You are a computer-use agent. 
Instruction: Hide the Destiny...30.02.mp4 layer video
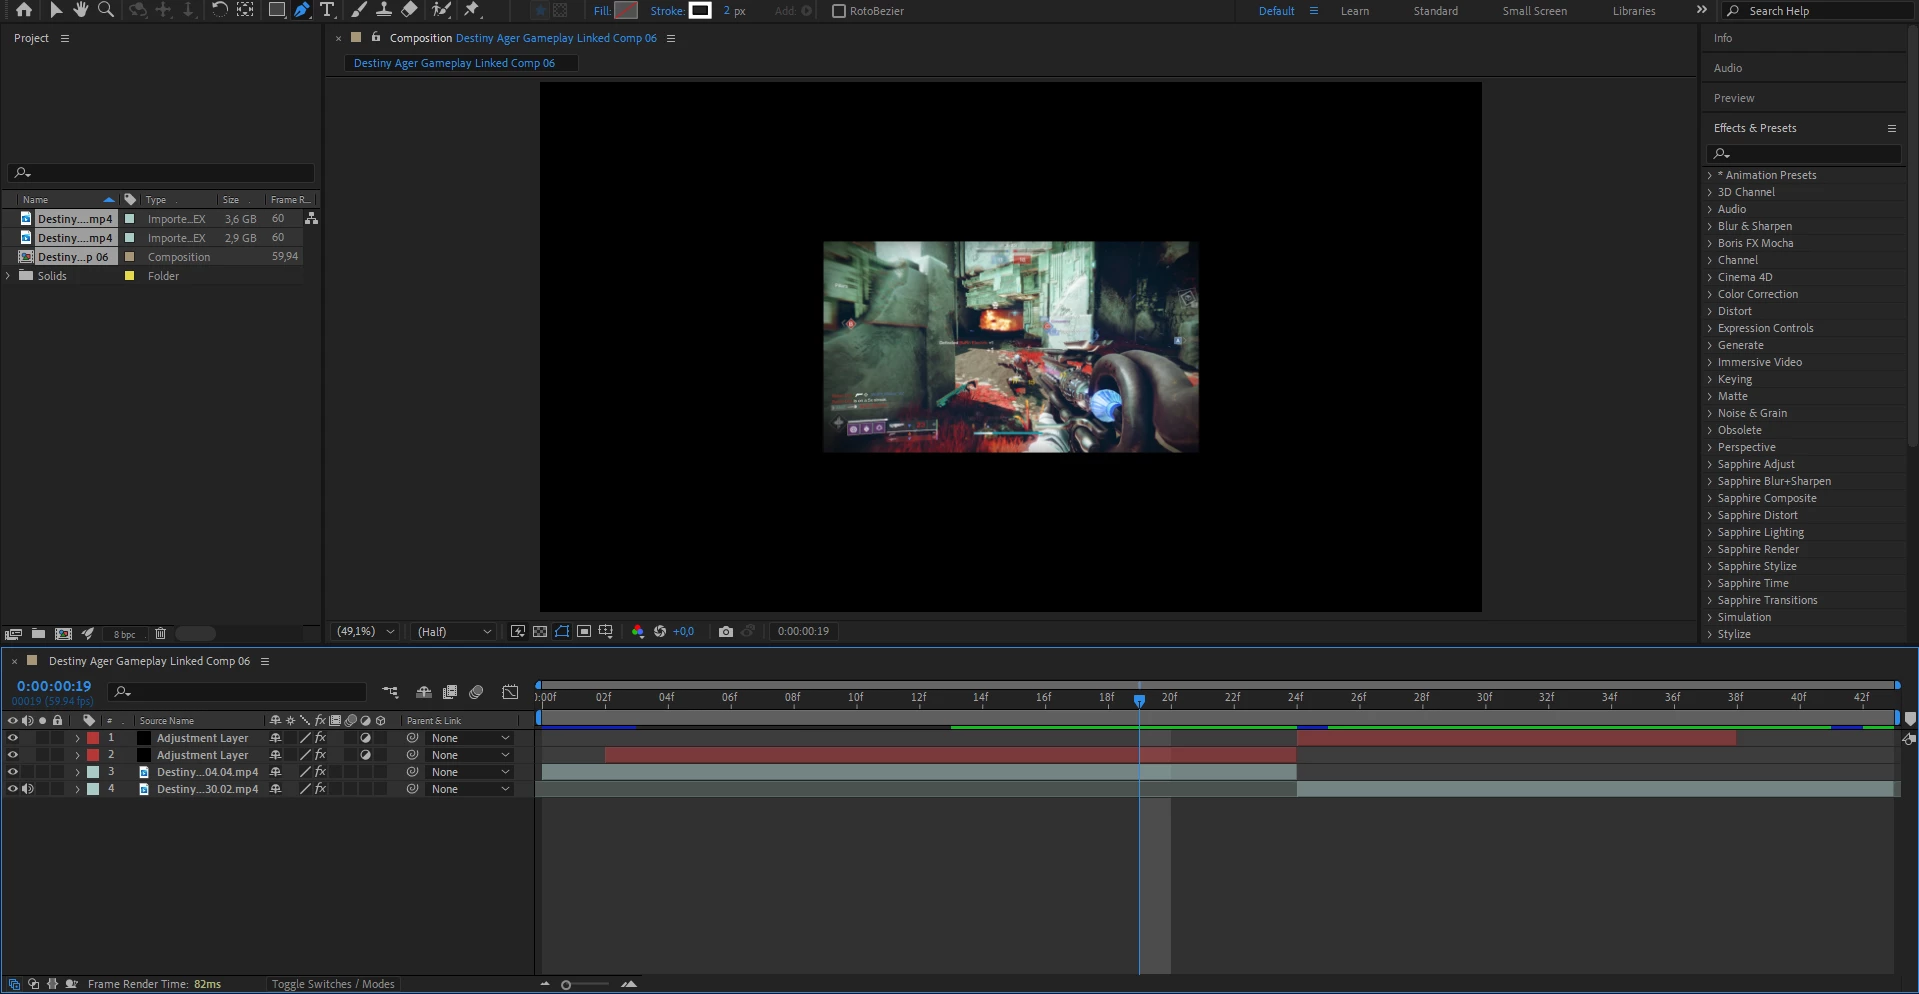(x=13, y=789)
